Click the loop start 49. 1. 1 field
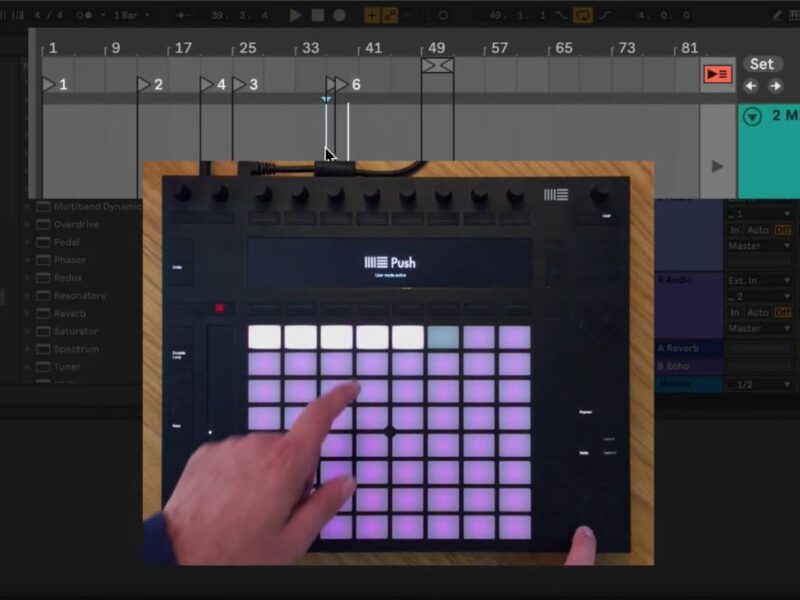The width and height of the screenshot is (800, 600). 517,15
